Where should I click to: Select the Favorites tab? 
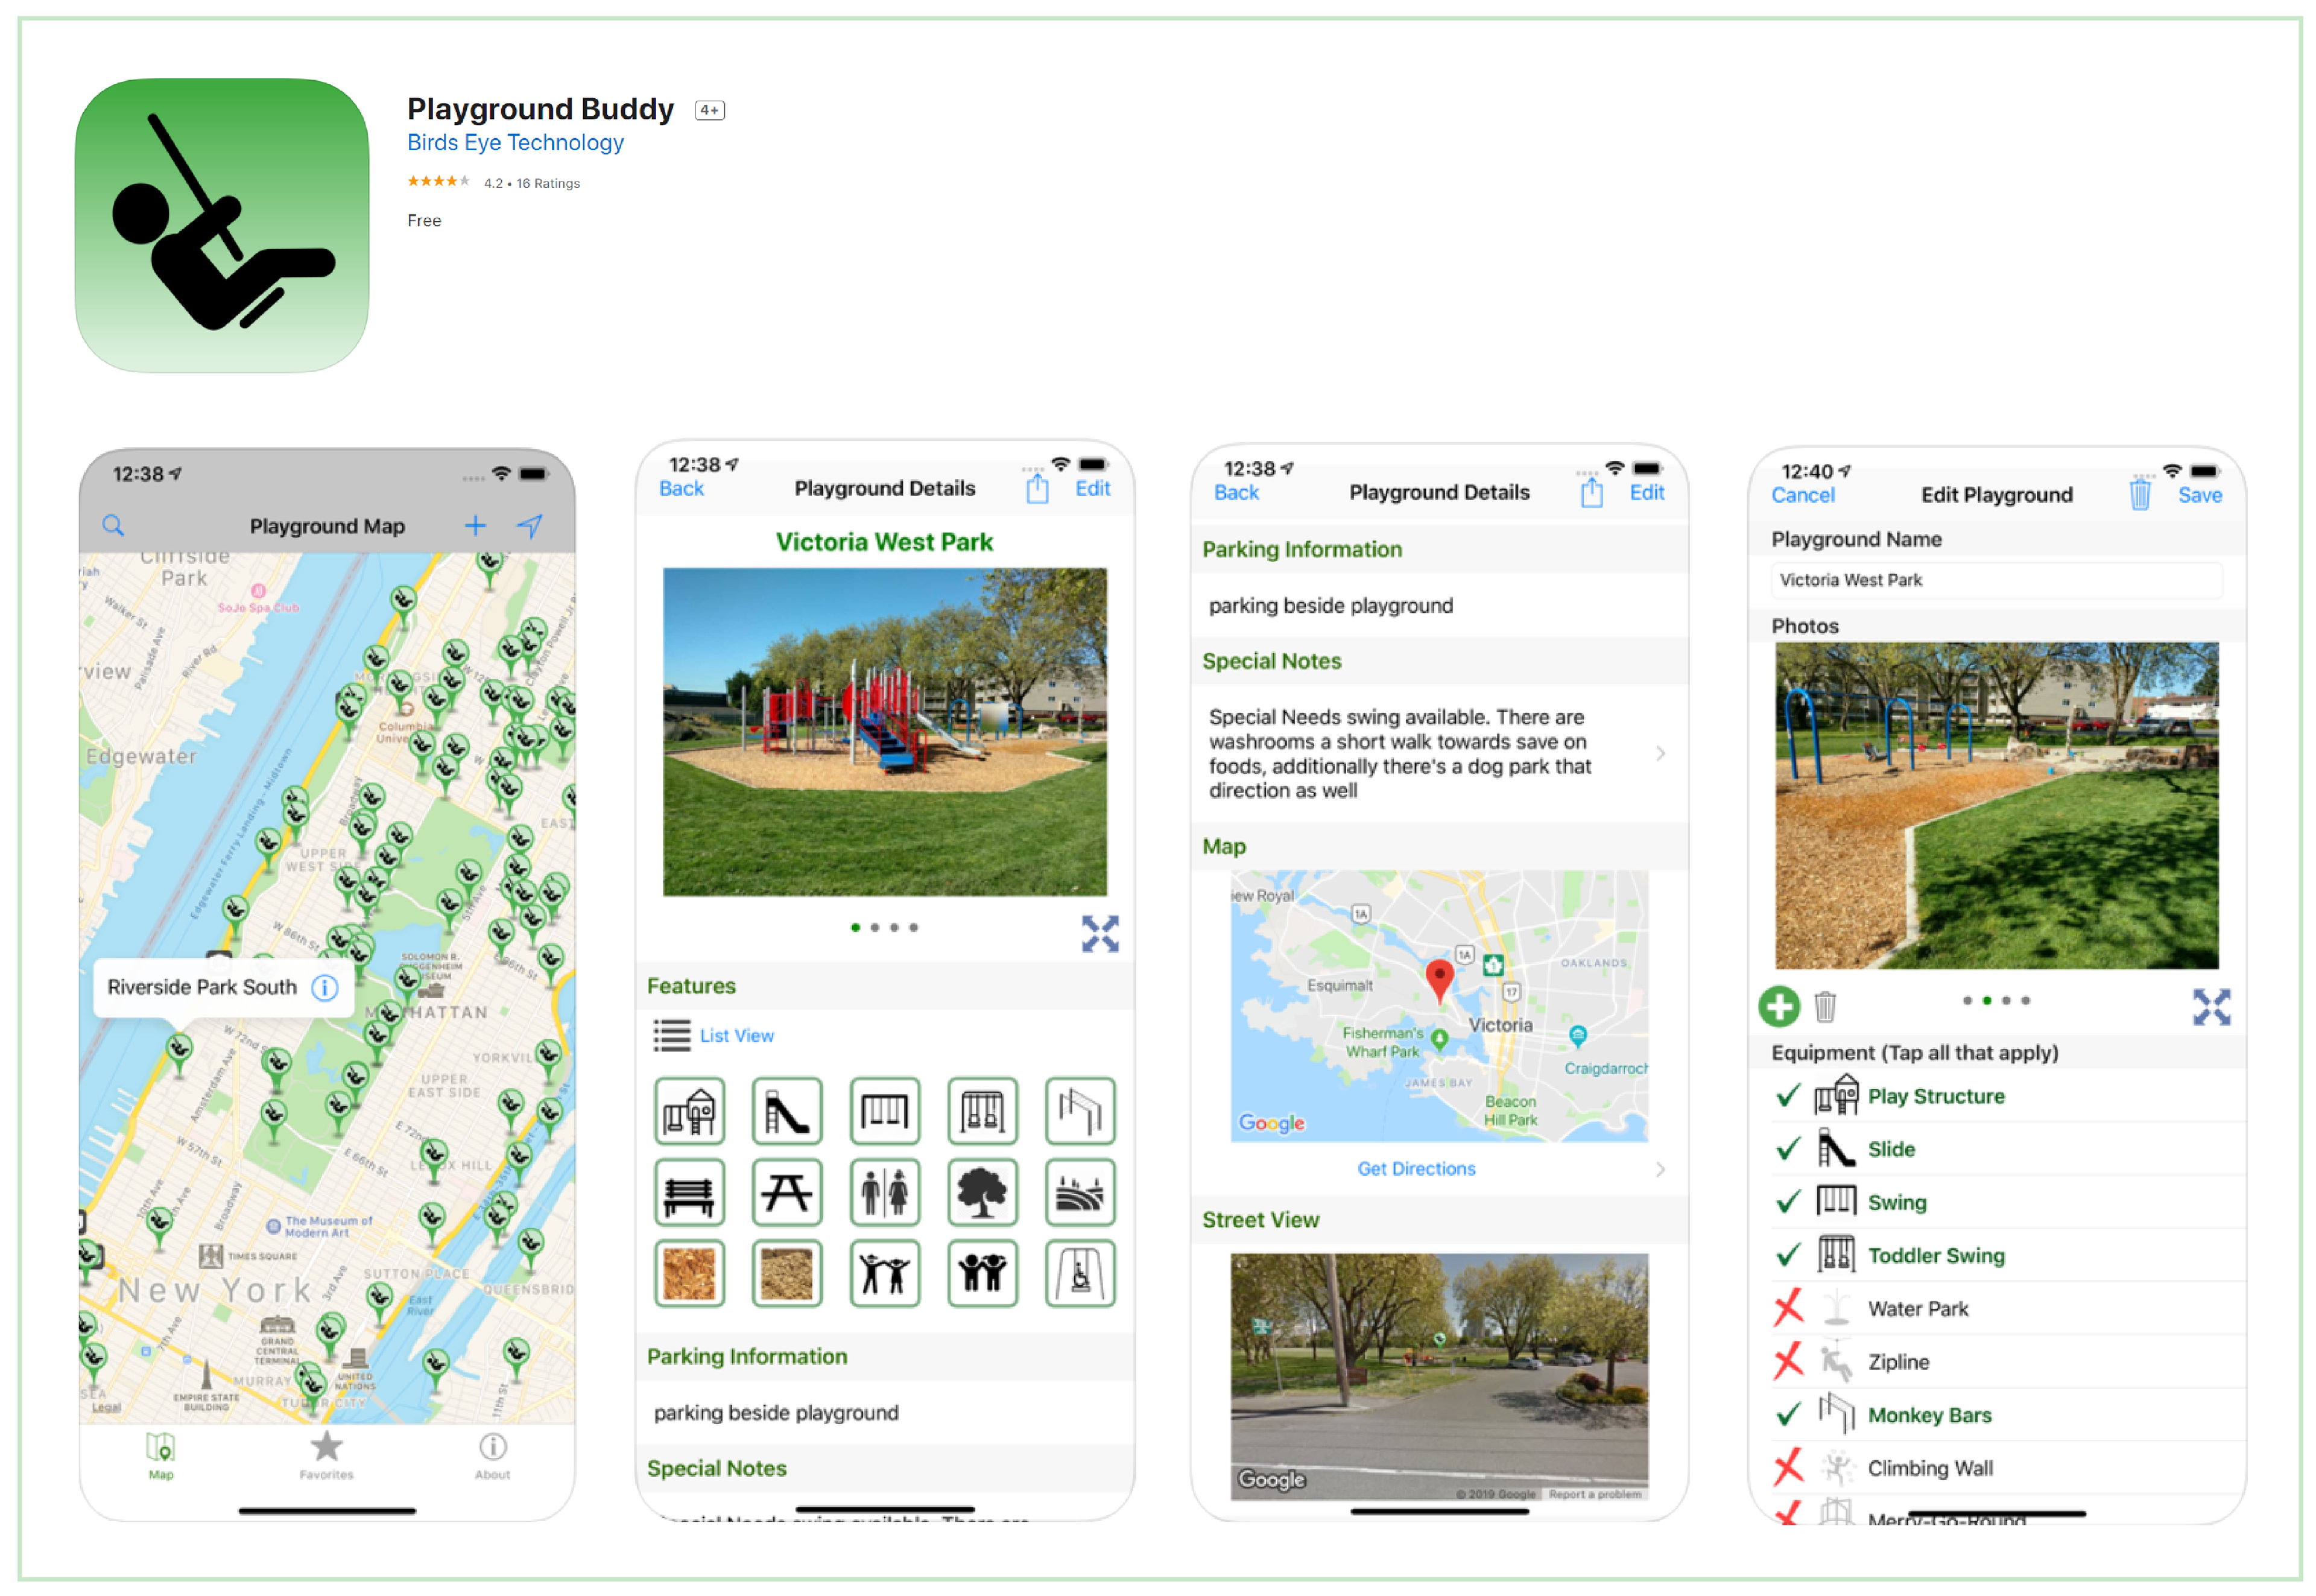[x=326, y=1455]
